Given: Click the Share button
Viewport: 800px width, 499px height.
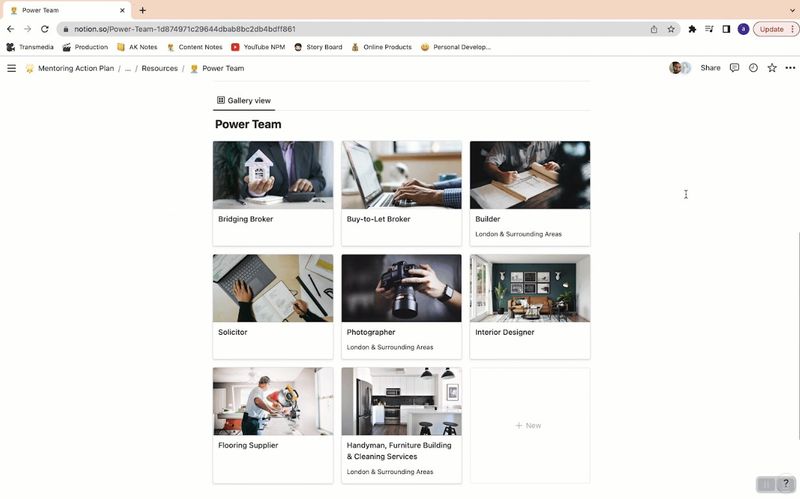Looking at the screenshot, I should click(710, 68).
